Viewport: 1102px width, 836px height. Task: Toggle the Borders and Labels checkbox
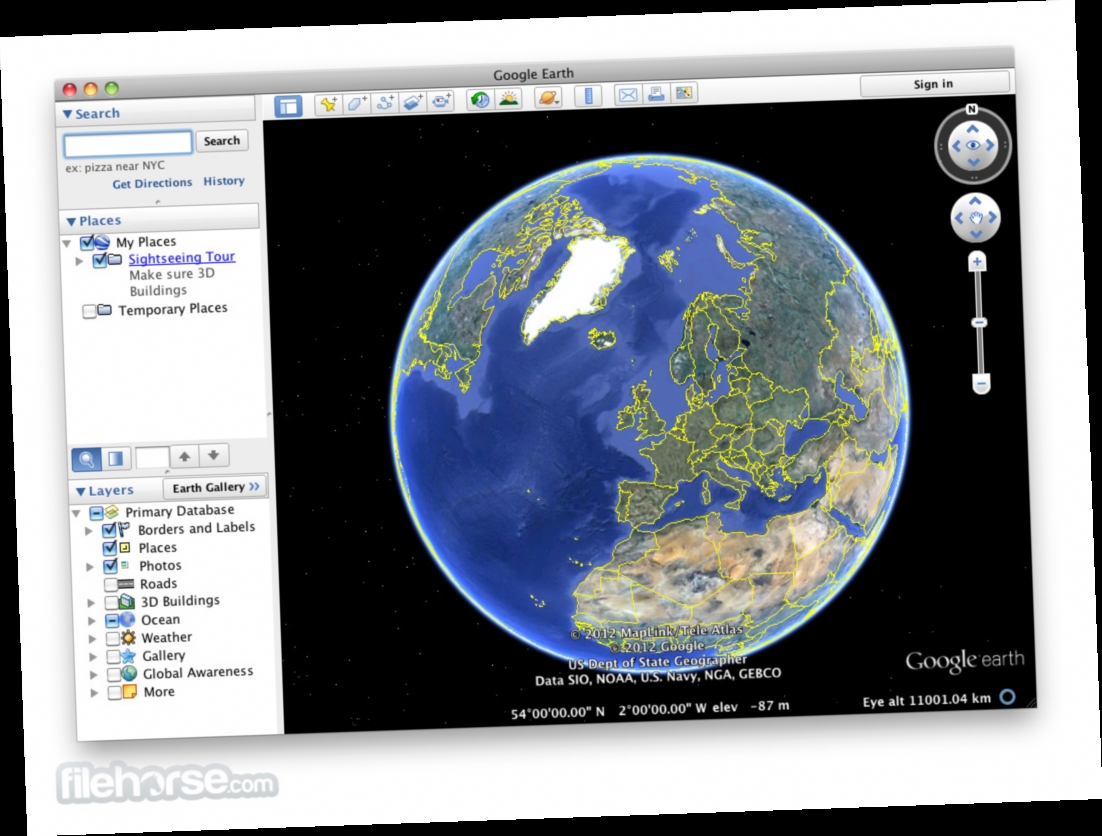pyautogui.click(x=109, y=530)
